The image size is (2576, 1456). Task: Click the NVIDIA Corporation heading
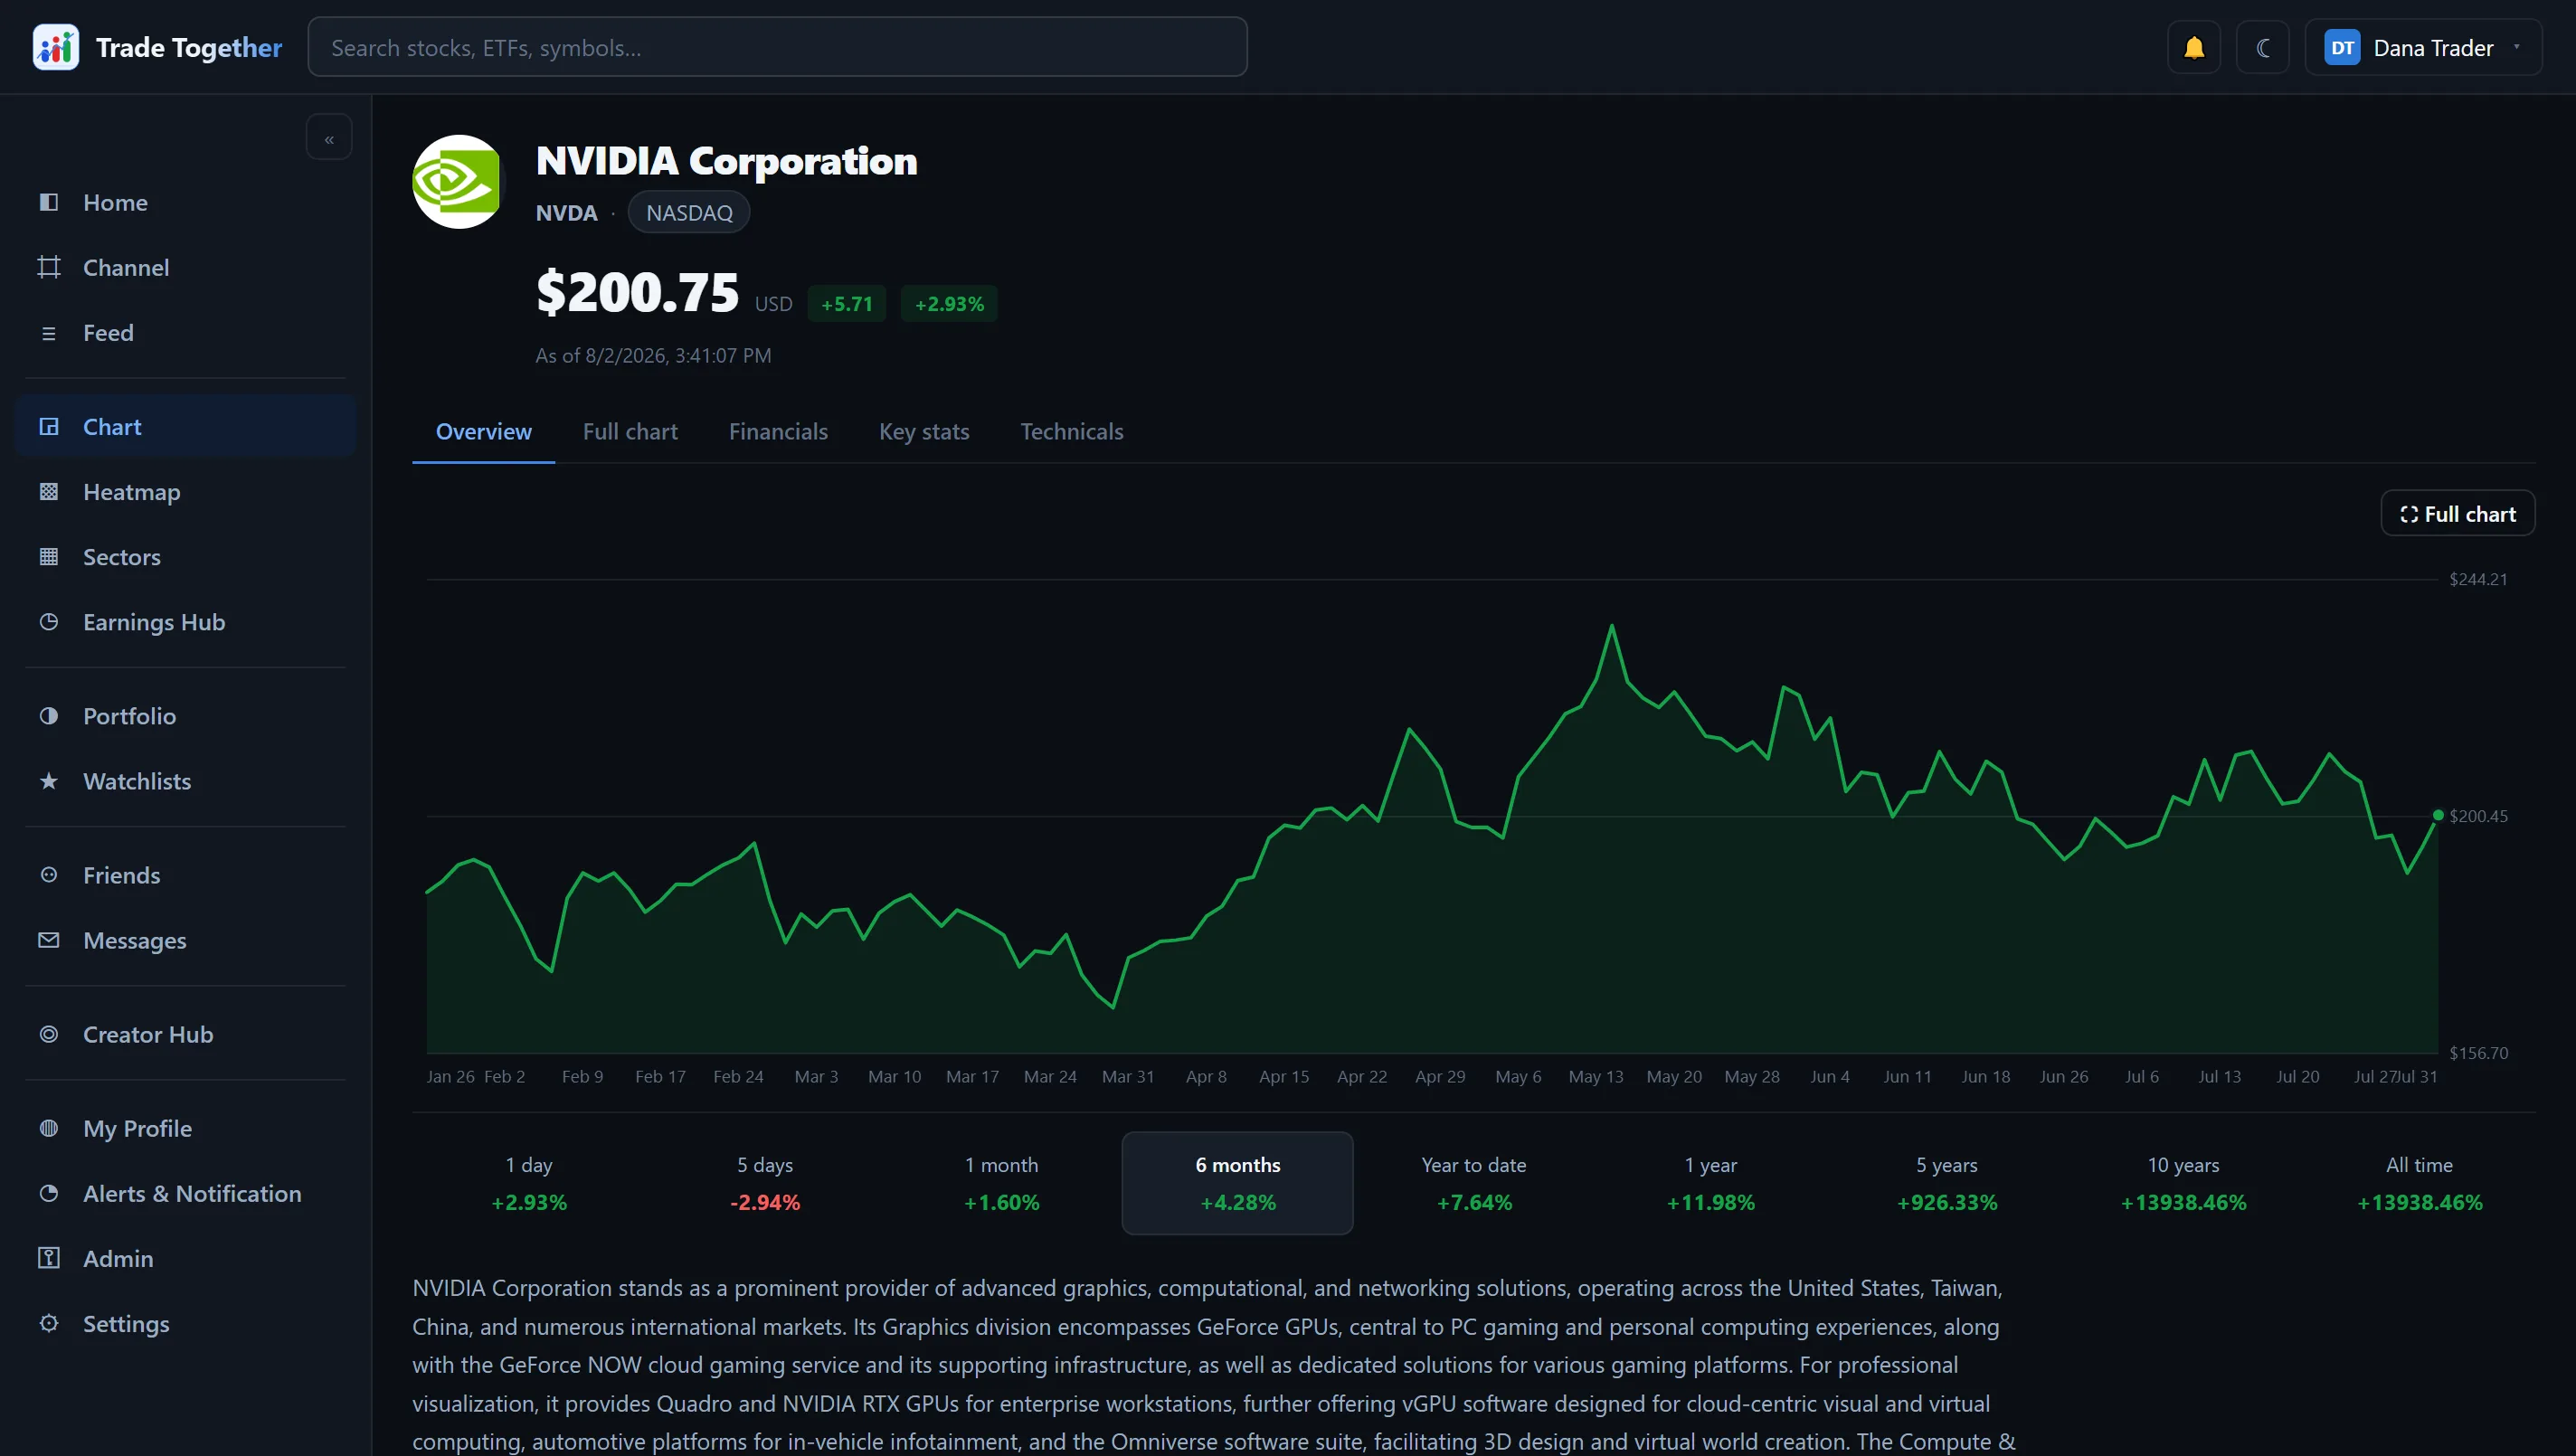pyautogui.click(x=726, y=161)
